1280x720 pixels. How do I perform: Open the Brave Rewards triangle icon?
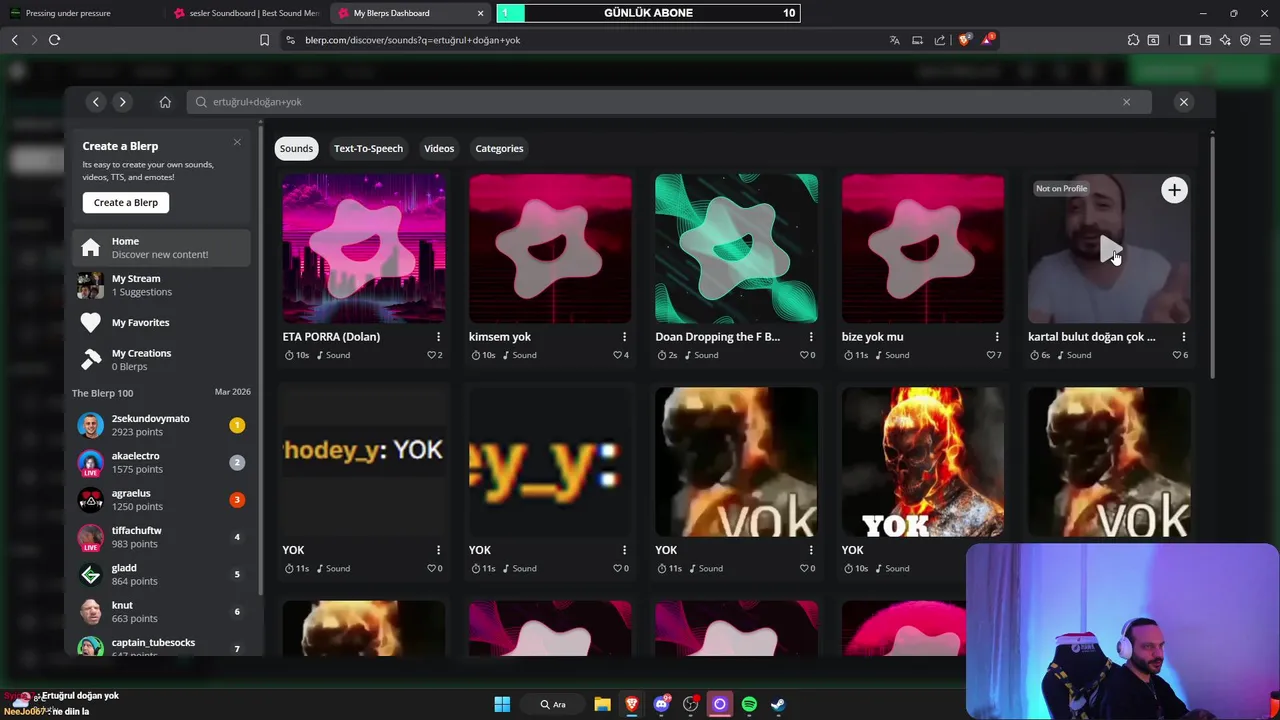click(x=988, y=40)
